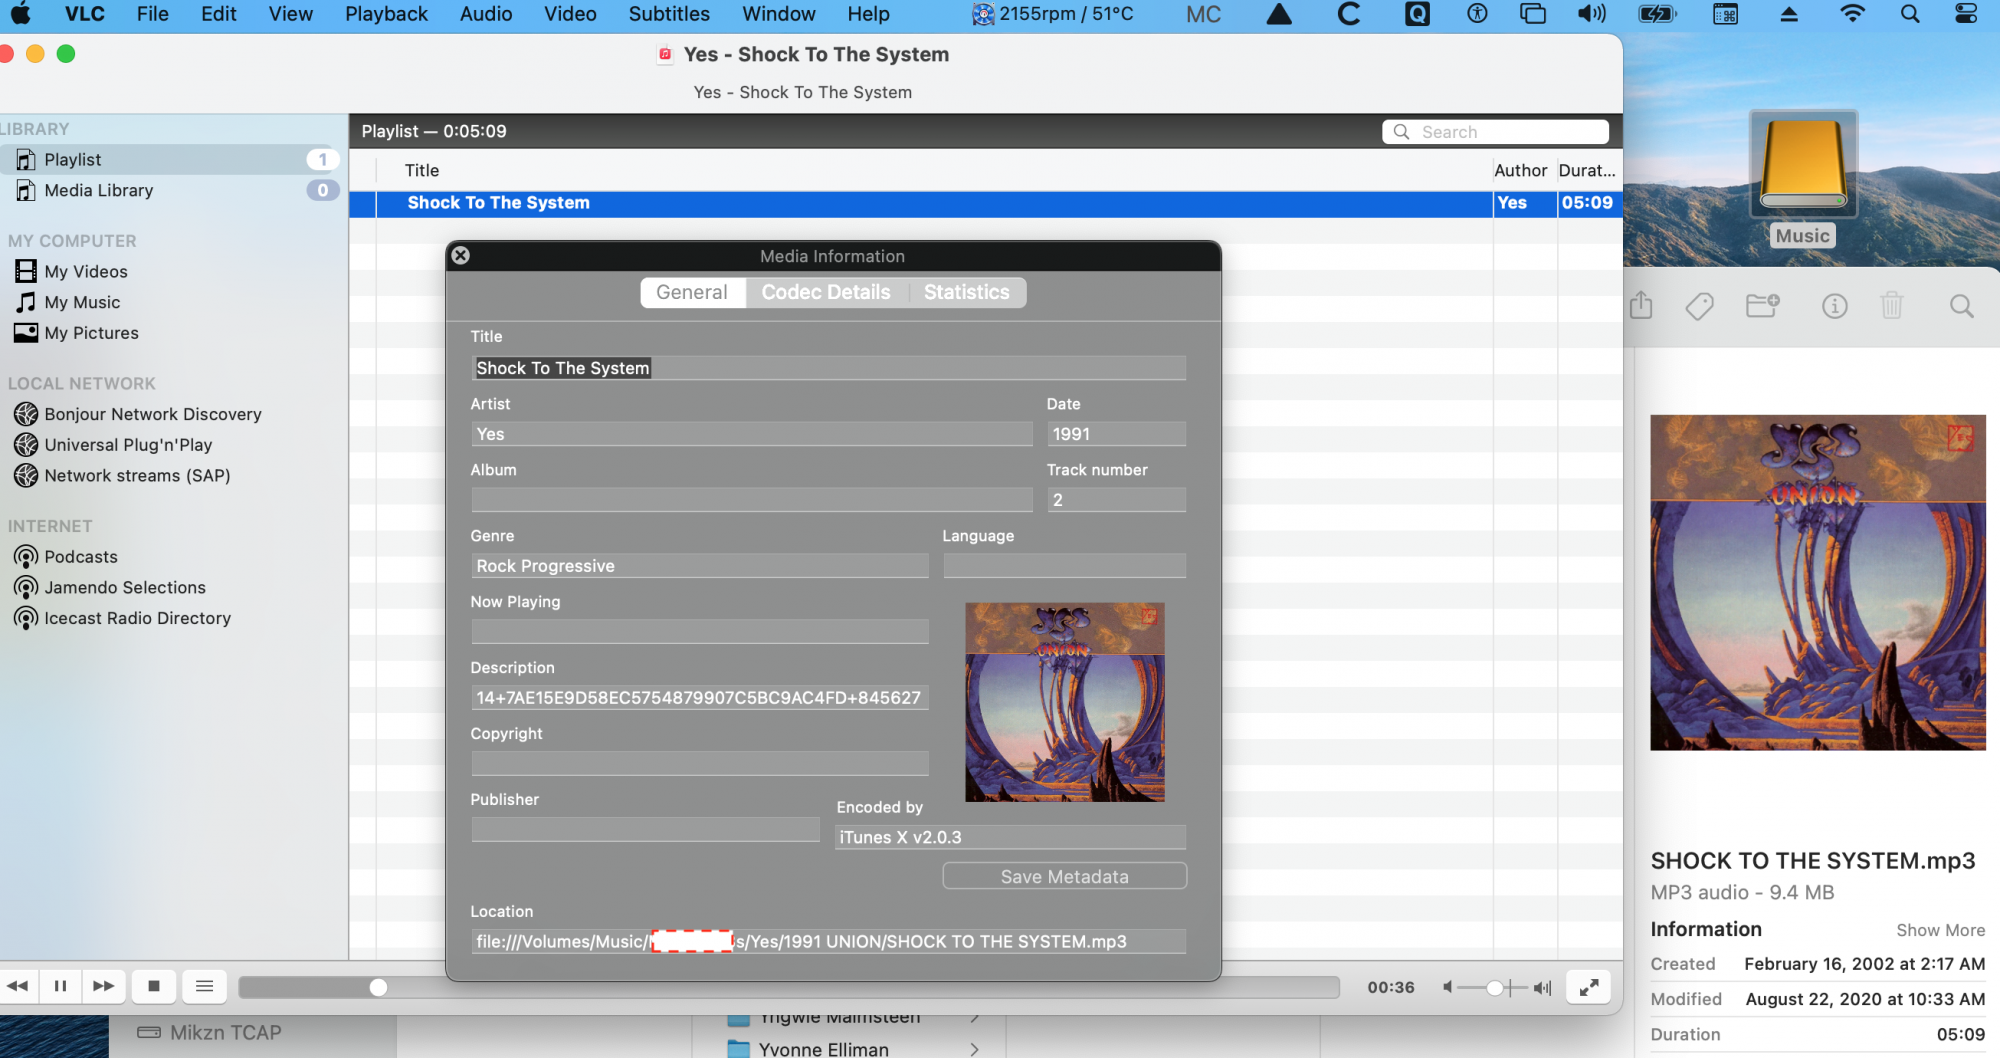Mute audio via the small speaker icon
2000x1058 pixels.
pos(1447,987)
